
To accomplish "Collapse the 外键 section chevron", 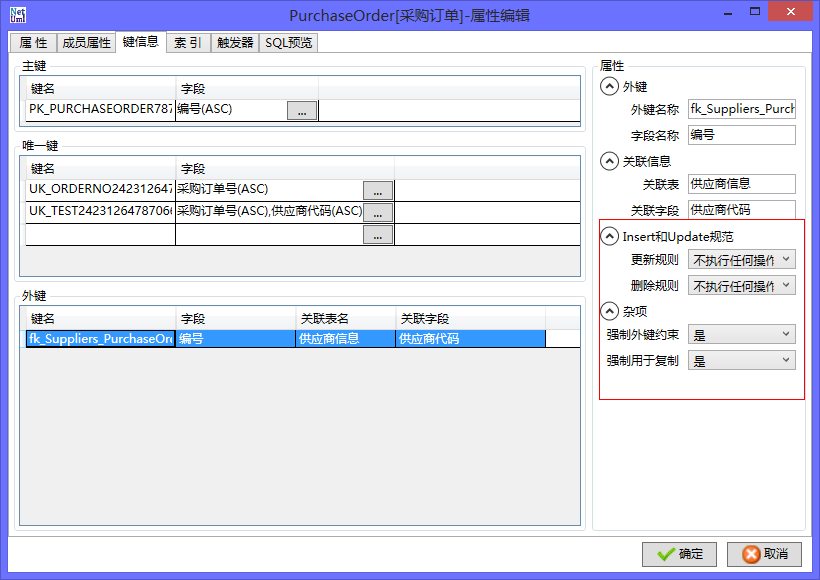I will (609, 87).
